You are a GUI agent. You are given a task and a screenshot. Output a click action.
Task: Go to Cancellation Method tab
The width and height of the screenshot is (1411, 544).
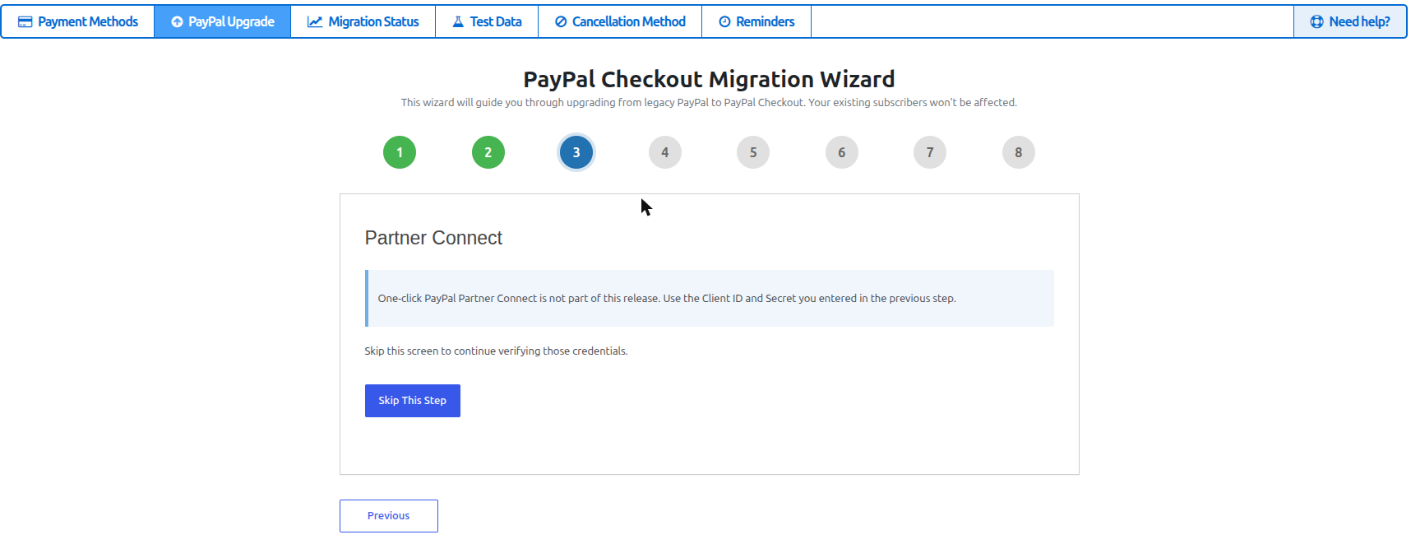click(620, 22)
